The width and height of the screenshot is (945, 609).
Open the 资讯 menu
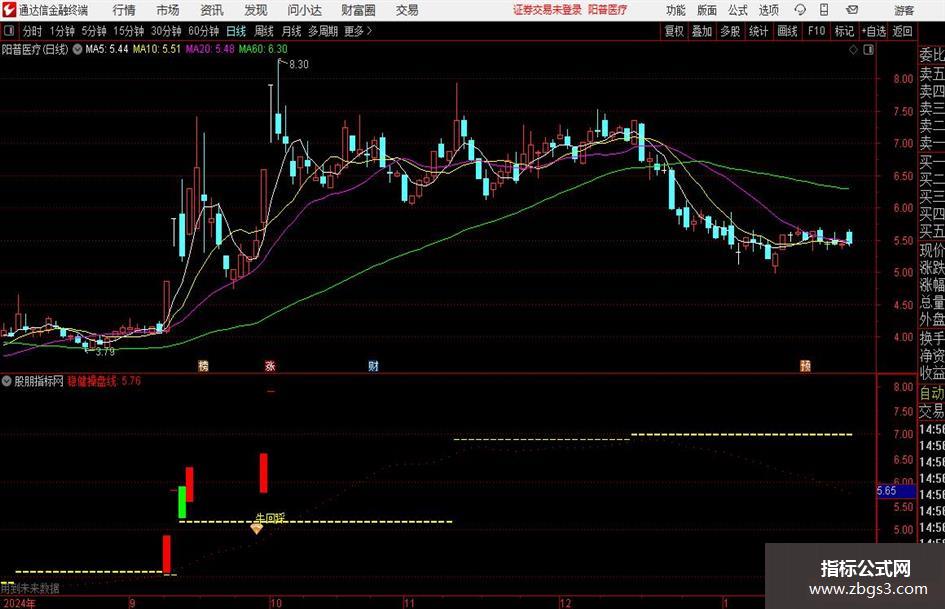point(212,10)
